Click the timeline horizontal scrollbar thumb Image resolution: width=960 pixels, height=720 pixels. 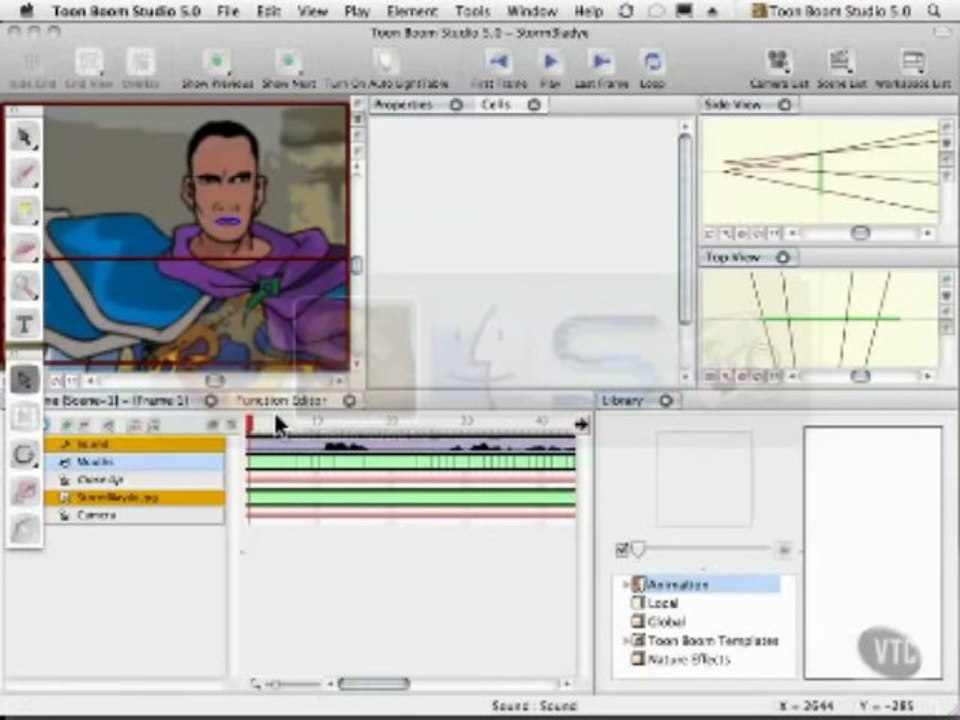374,683
